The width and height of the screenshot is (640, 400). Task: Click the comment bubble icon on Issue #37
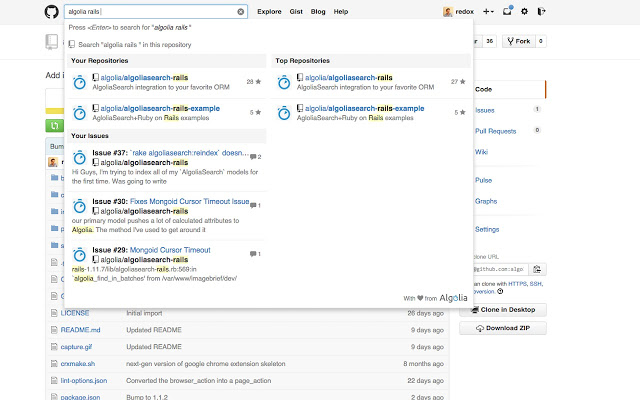tap(253, 157)
